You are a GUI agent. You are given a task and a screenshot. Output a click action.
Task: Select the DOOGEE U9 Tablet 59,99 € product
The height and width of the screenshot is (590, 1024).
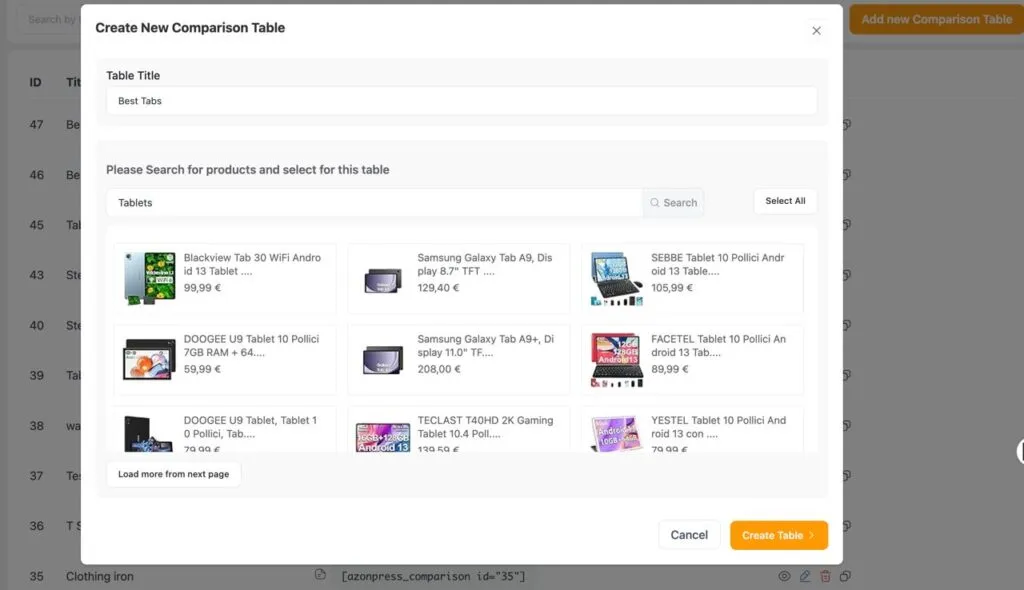pyautogui.click(x=225, y=359)
